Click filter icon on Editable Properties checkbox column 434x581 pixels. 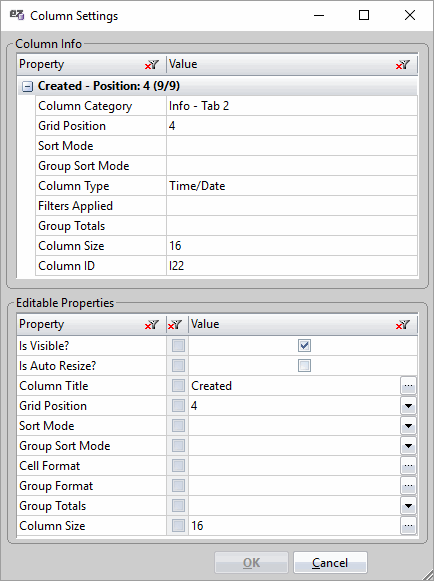pos(175,325)
